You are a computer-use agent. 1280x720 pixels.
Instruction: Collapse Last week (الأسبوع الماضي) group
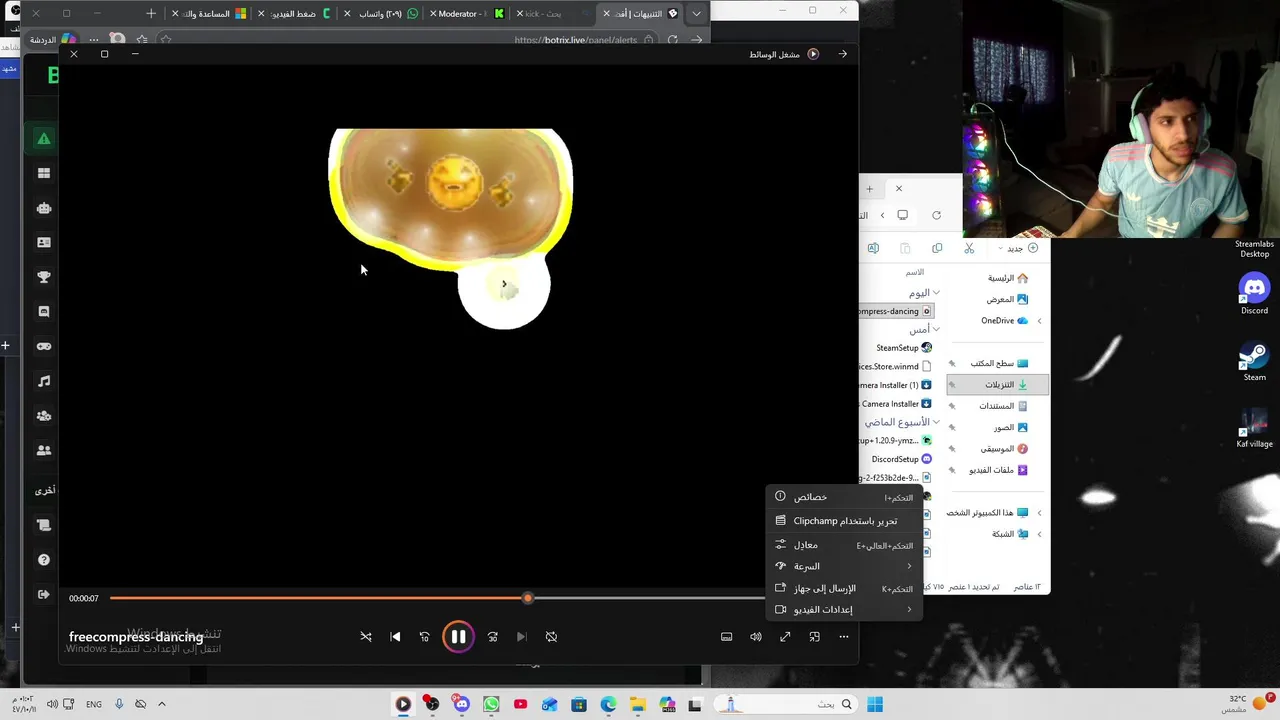(936, 422)
